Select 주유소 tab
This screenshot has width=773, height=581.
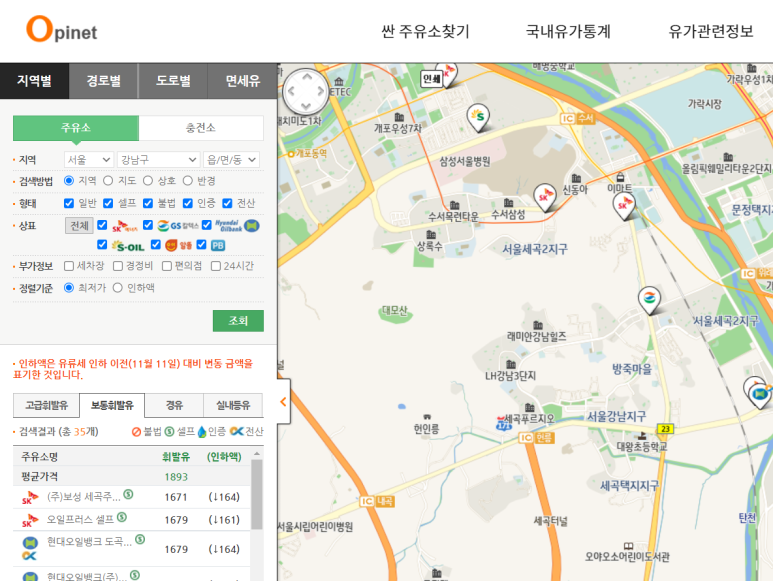(x=76, y=128)
